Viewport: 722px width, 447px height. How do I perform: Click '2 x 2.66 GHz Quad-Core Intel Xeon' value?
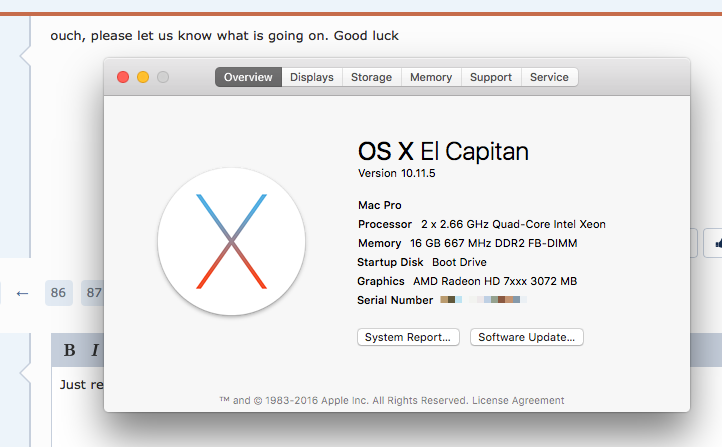(x=513, y=224)
